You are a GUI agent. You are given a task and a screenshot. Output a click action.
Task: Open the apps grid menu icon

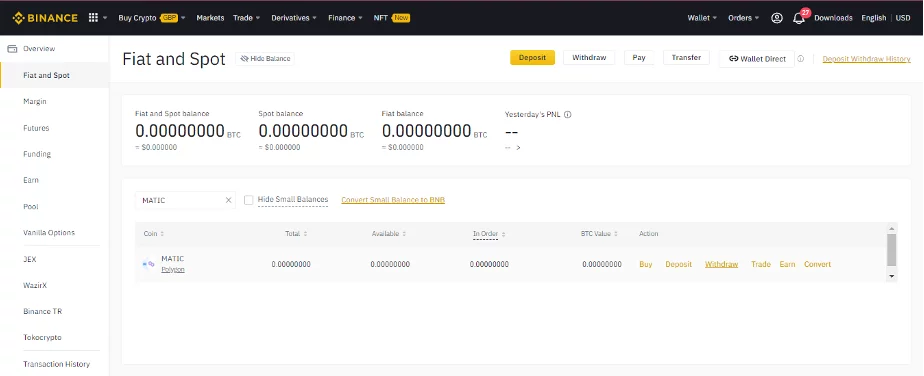(x=93, y=18)
